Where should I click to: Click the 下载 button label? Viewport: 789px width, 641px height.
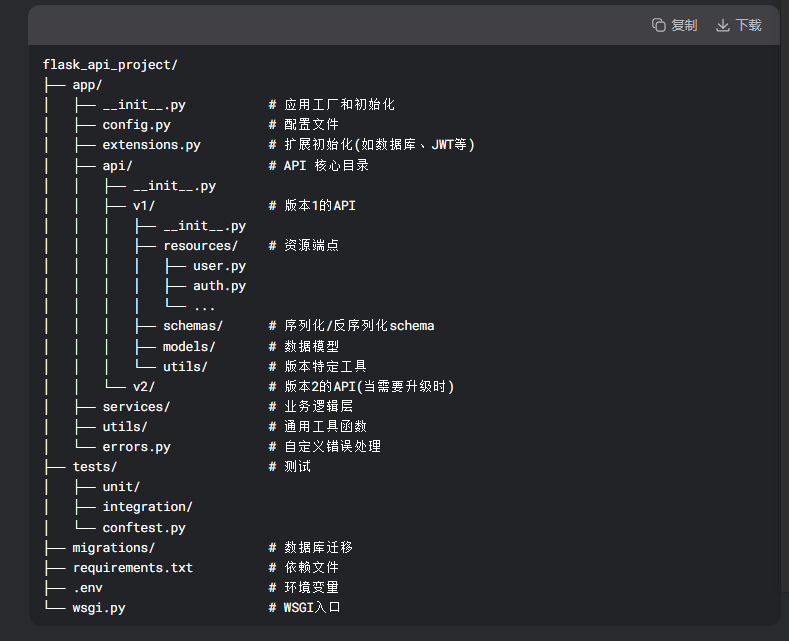pos(748,25)
